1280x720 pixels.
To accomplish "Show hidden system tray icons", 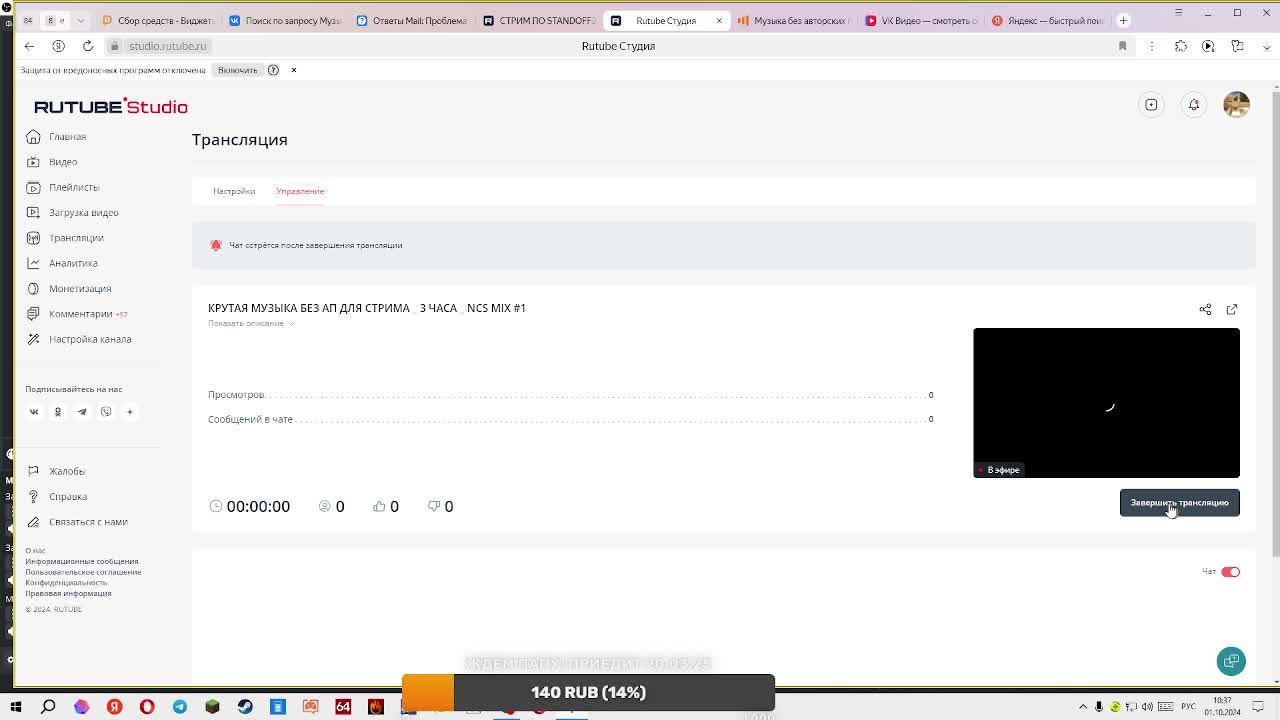I will [x=1081, y=707].
